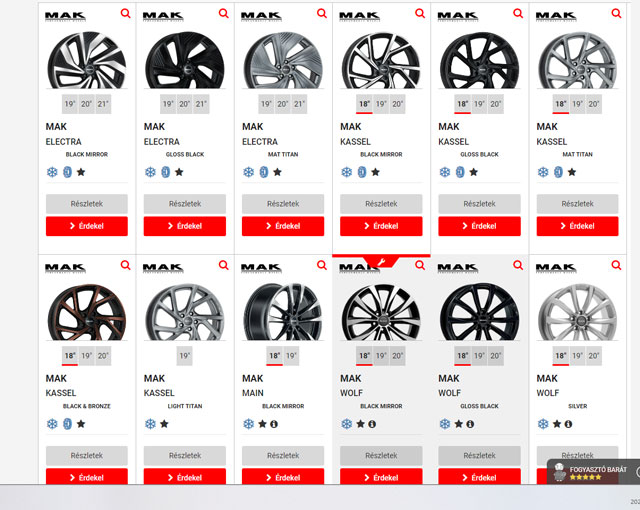
Task: Select 18" size for Kassel Black Mirror
Action: click(364, 104)
